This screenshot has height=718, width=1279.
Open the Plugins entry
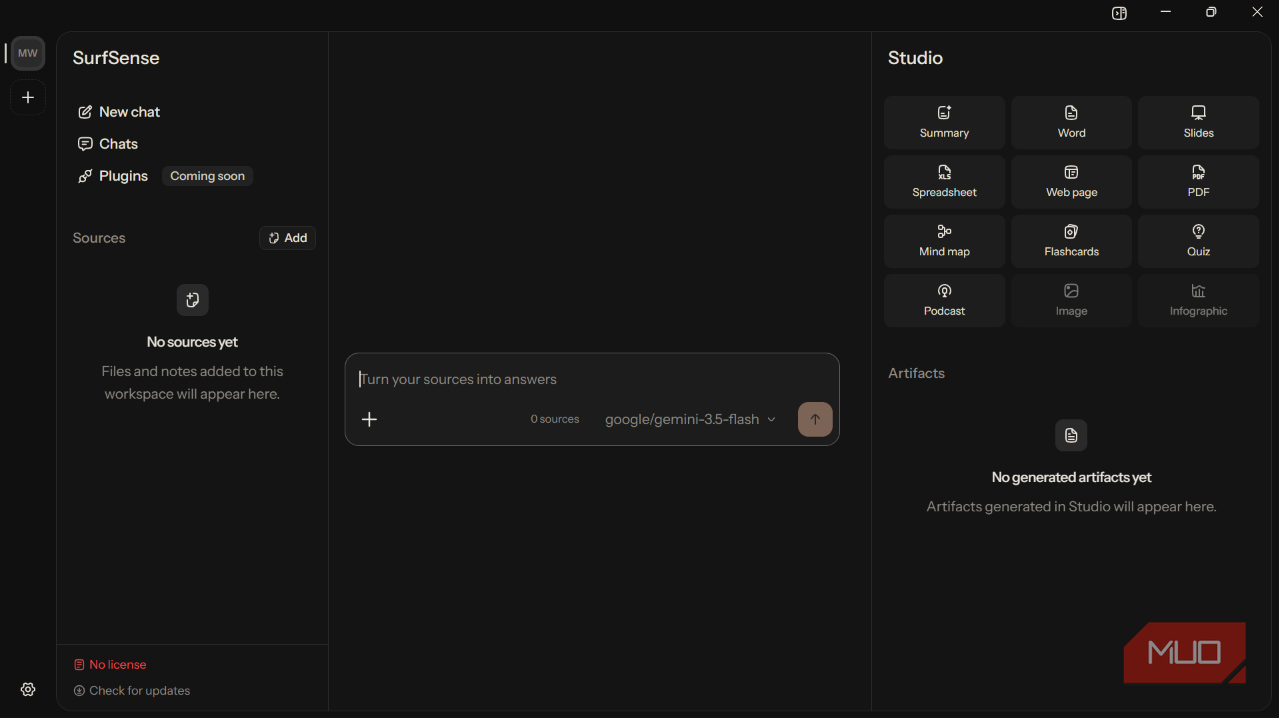click(113, 176)
